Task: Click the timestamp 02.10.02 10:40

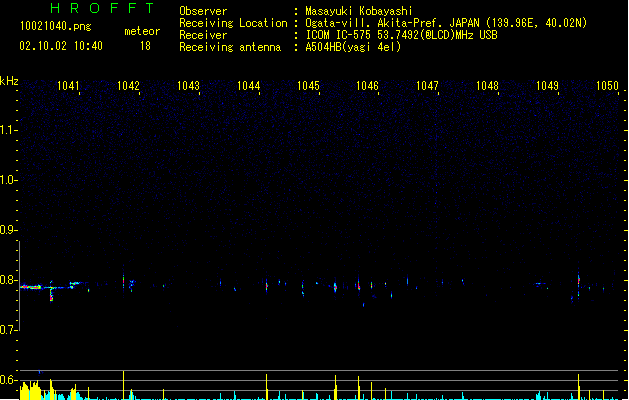Action: [x=61, y=46]
